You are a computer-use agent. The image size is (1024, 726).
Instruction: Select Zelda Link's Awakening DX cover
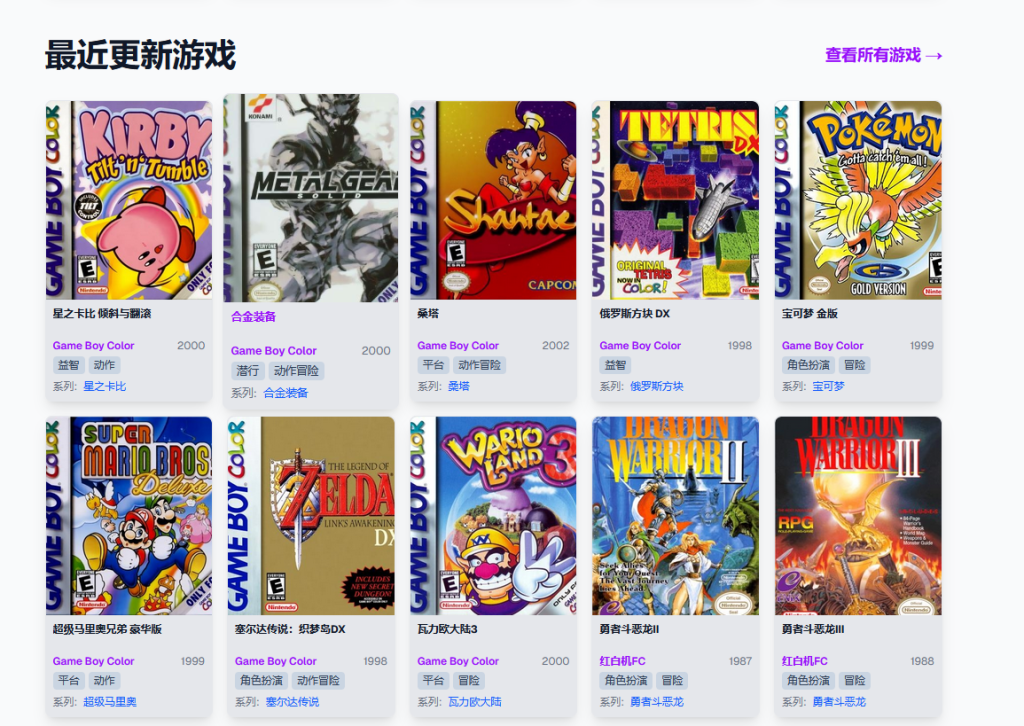click(311, 516)
